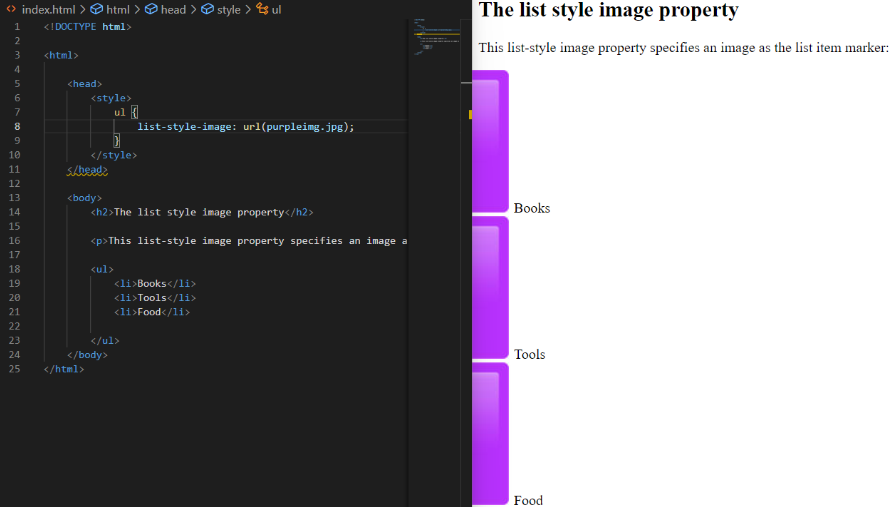Click the cube icon before html breadcrumb
This screenshot has width=893, height=507.
(x=97, y=9)
